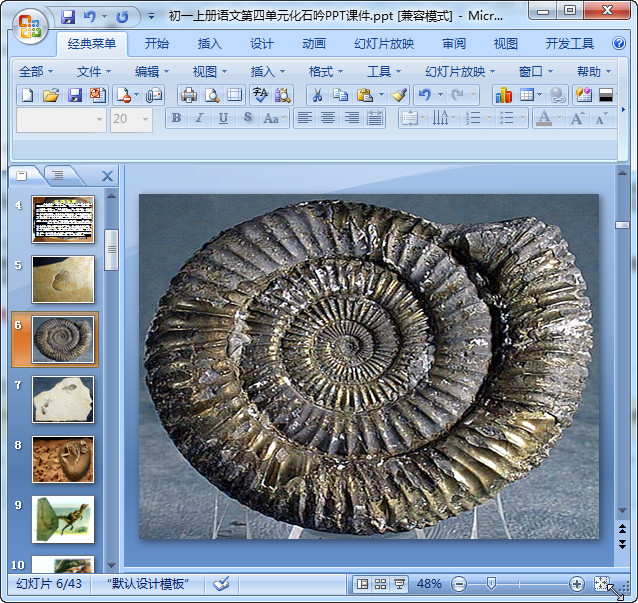Start slideshow from status bar icon
The image size is (638, 603).
coord(400,584)
